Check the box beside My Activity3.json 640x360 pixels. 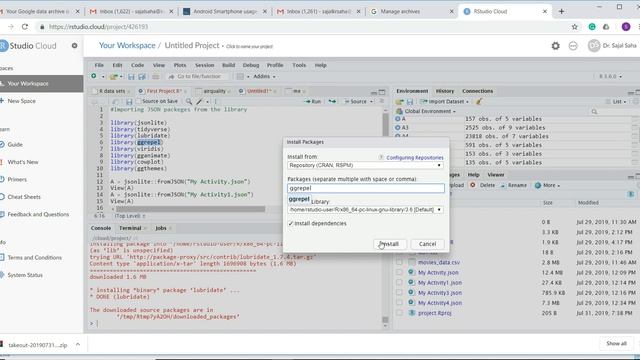[399, 293]
